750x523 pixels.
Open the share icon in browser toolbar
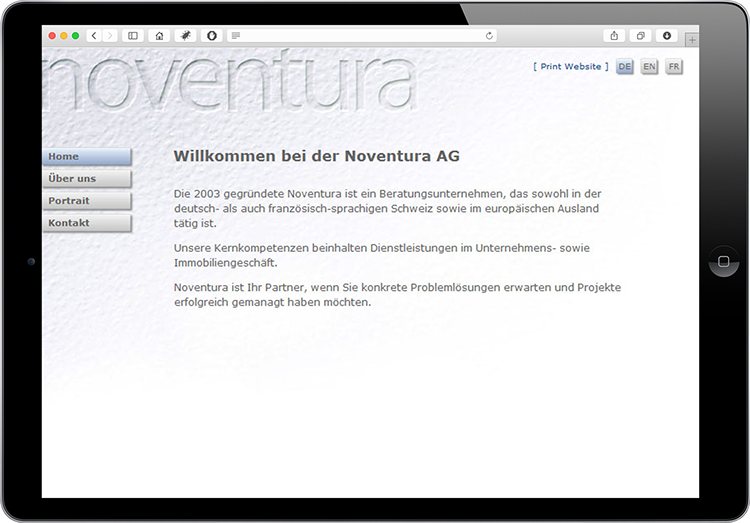point(614,35)
